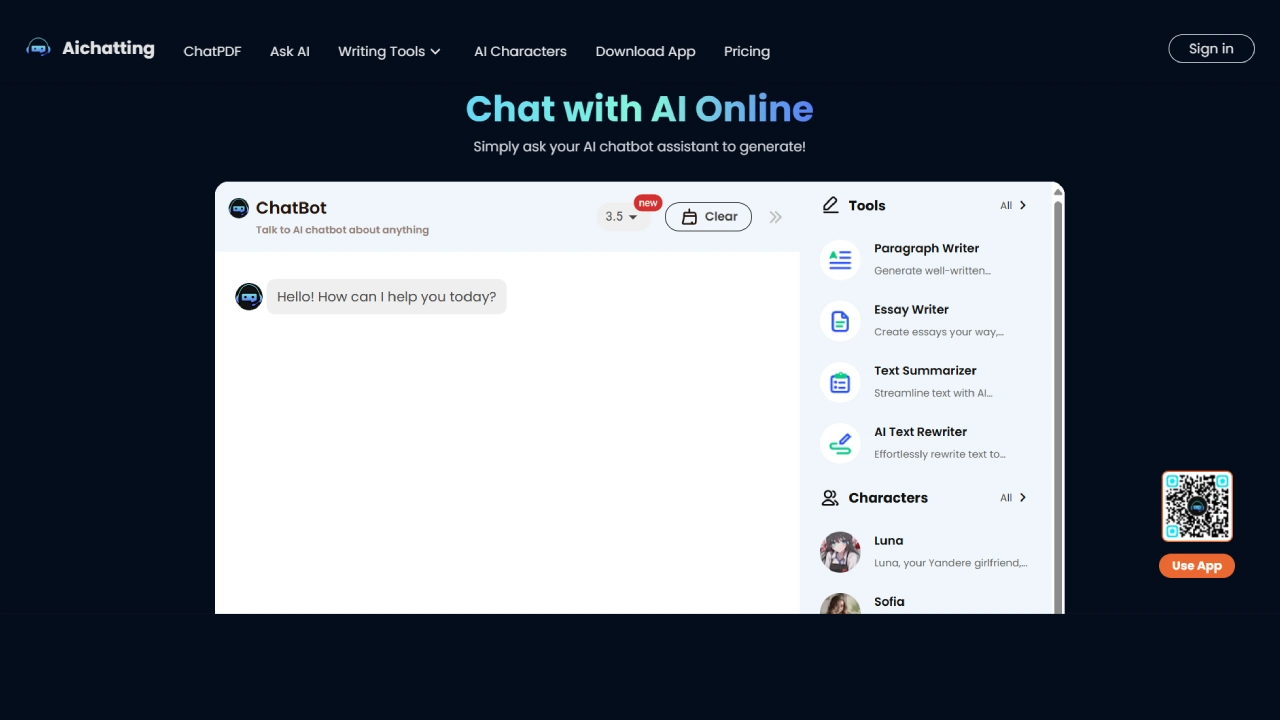The width and height of the screenshot is (1280, 720).
Task: Select the Text Summarizer clipboard icon
Action: (840, 382)
